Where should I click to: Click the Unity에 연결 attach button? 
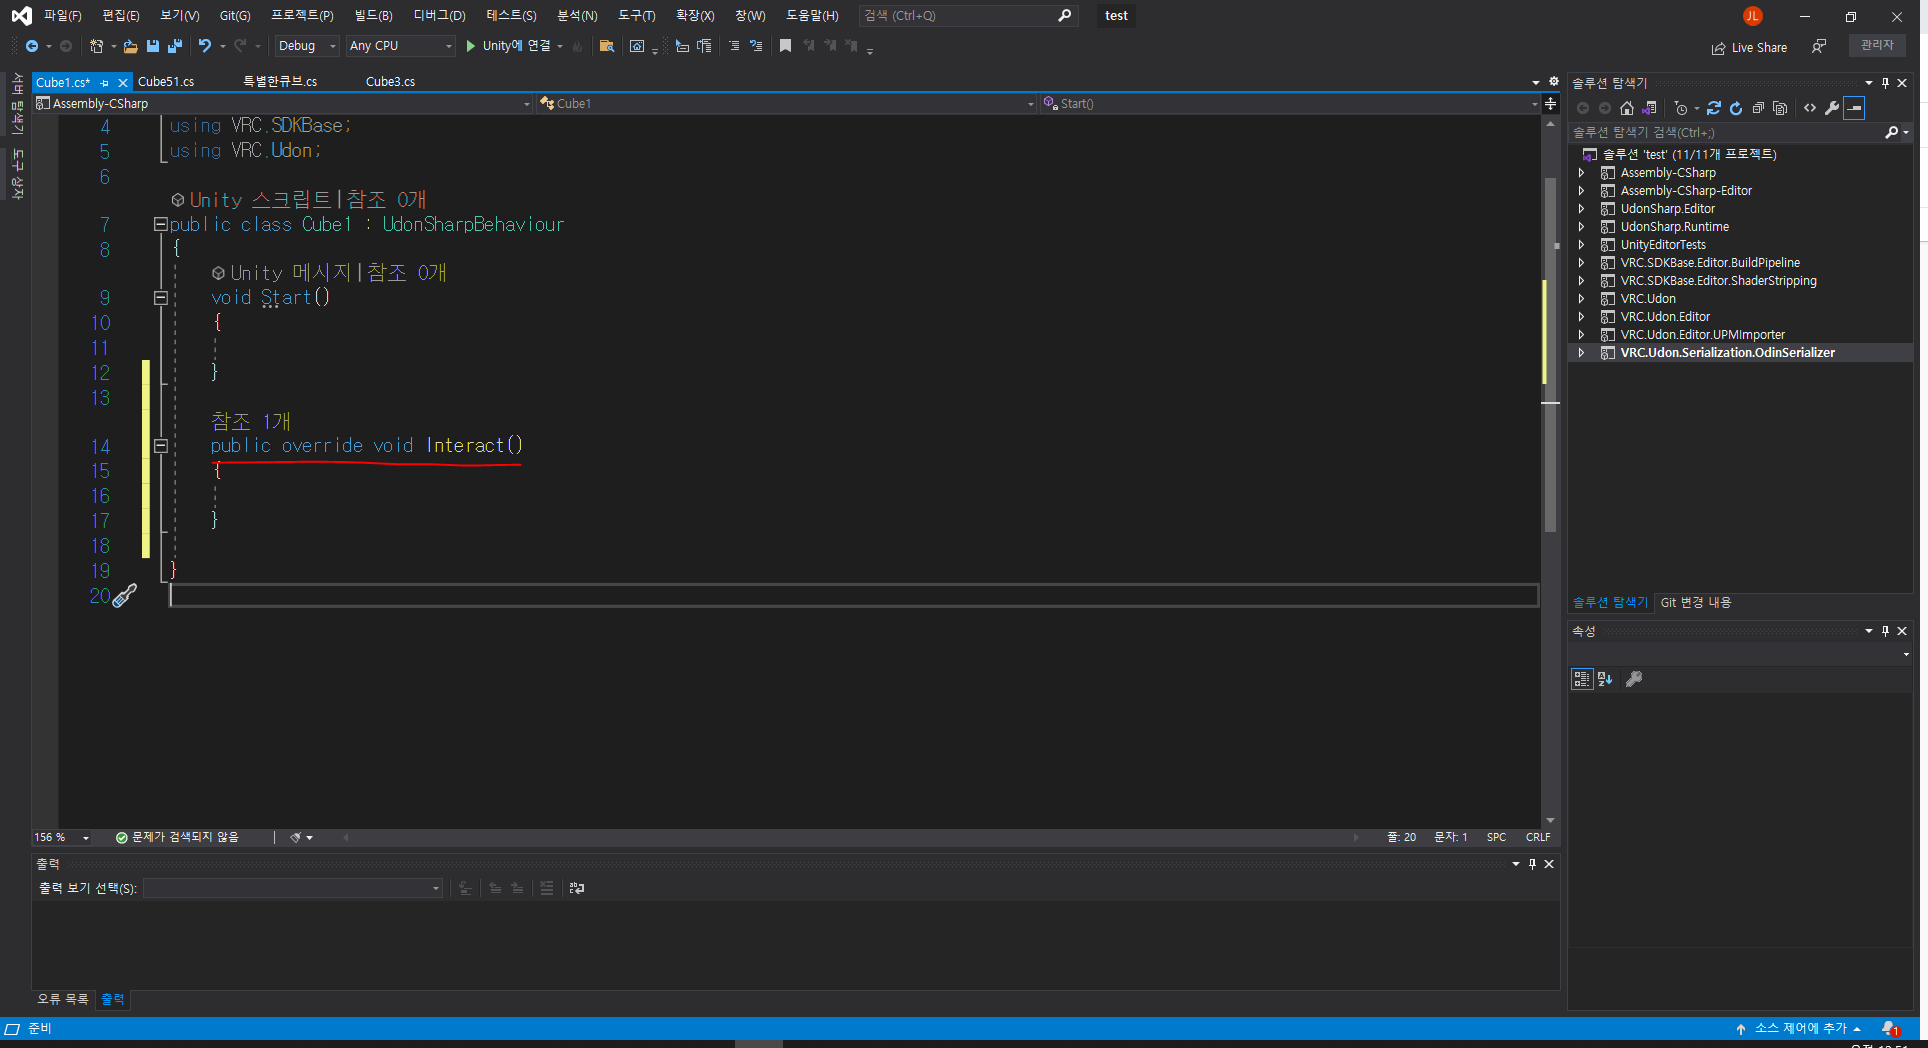(509, 46)
